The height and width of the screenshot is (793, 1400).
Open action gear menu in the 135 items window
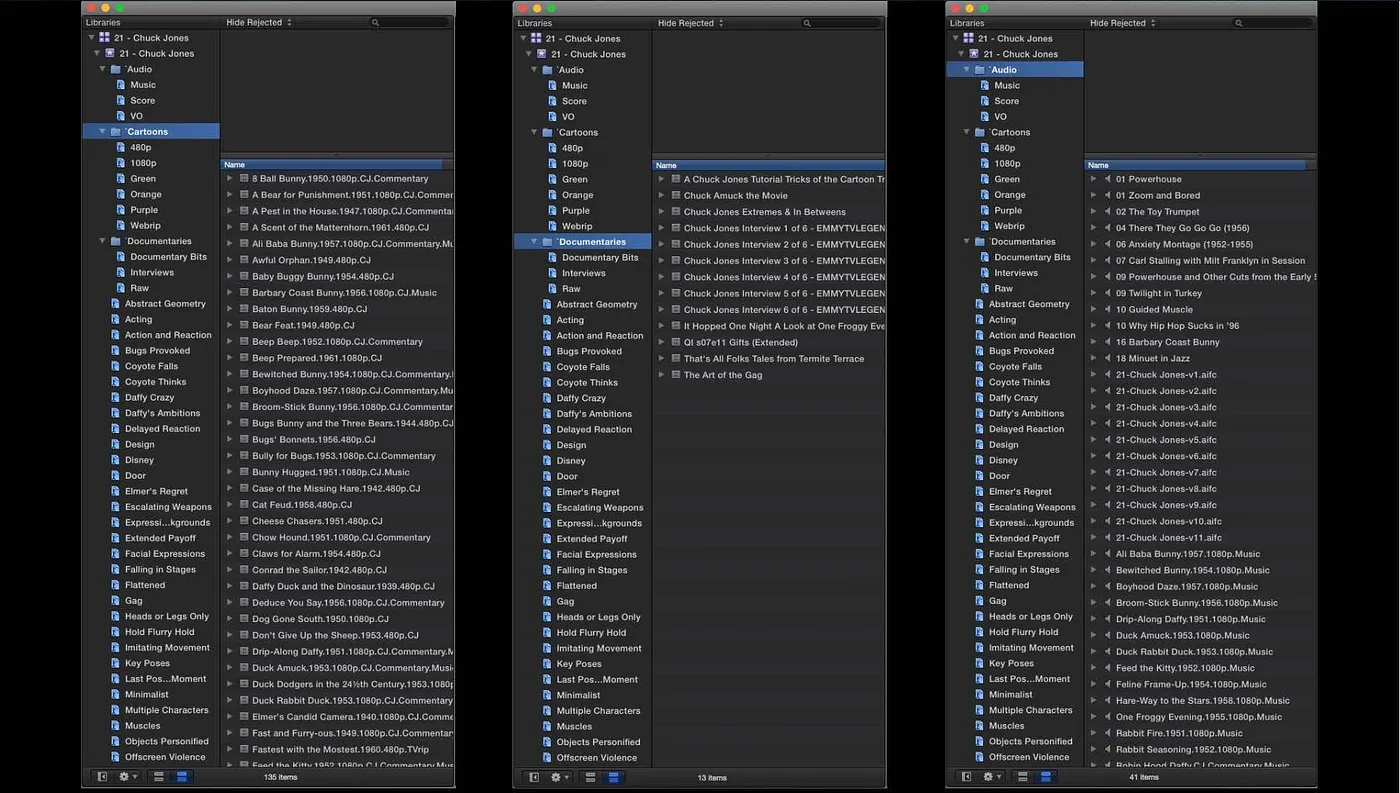126,776
